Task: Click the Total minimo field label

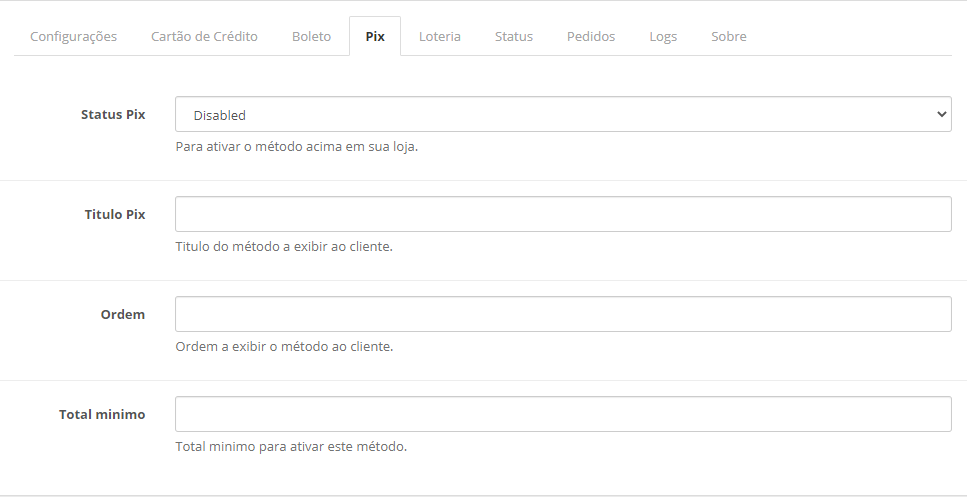Action: 102,414
